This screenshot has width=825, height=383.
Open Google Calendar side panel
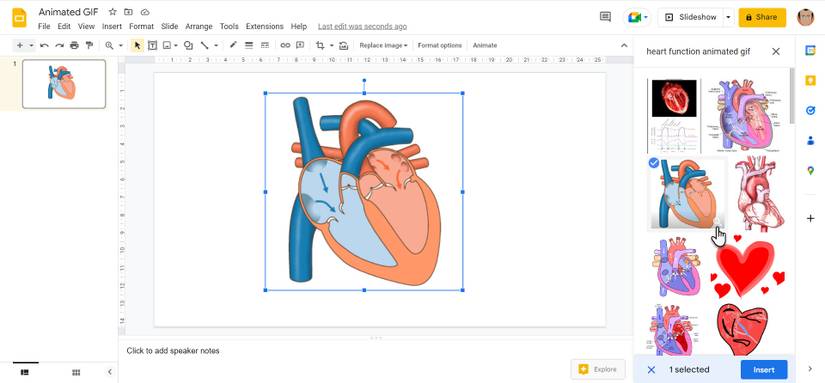tap(810, 50)
